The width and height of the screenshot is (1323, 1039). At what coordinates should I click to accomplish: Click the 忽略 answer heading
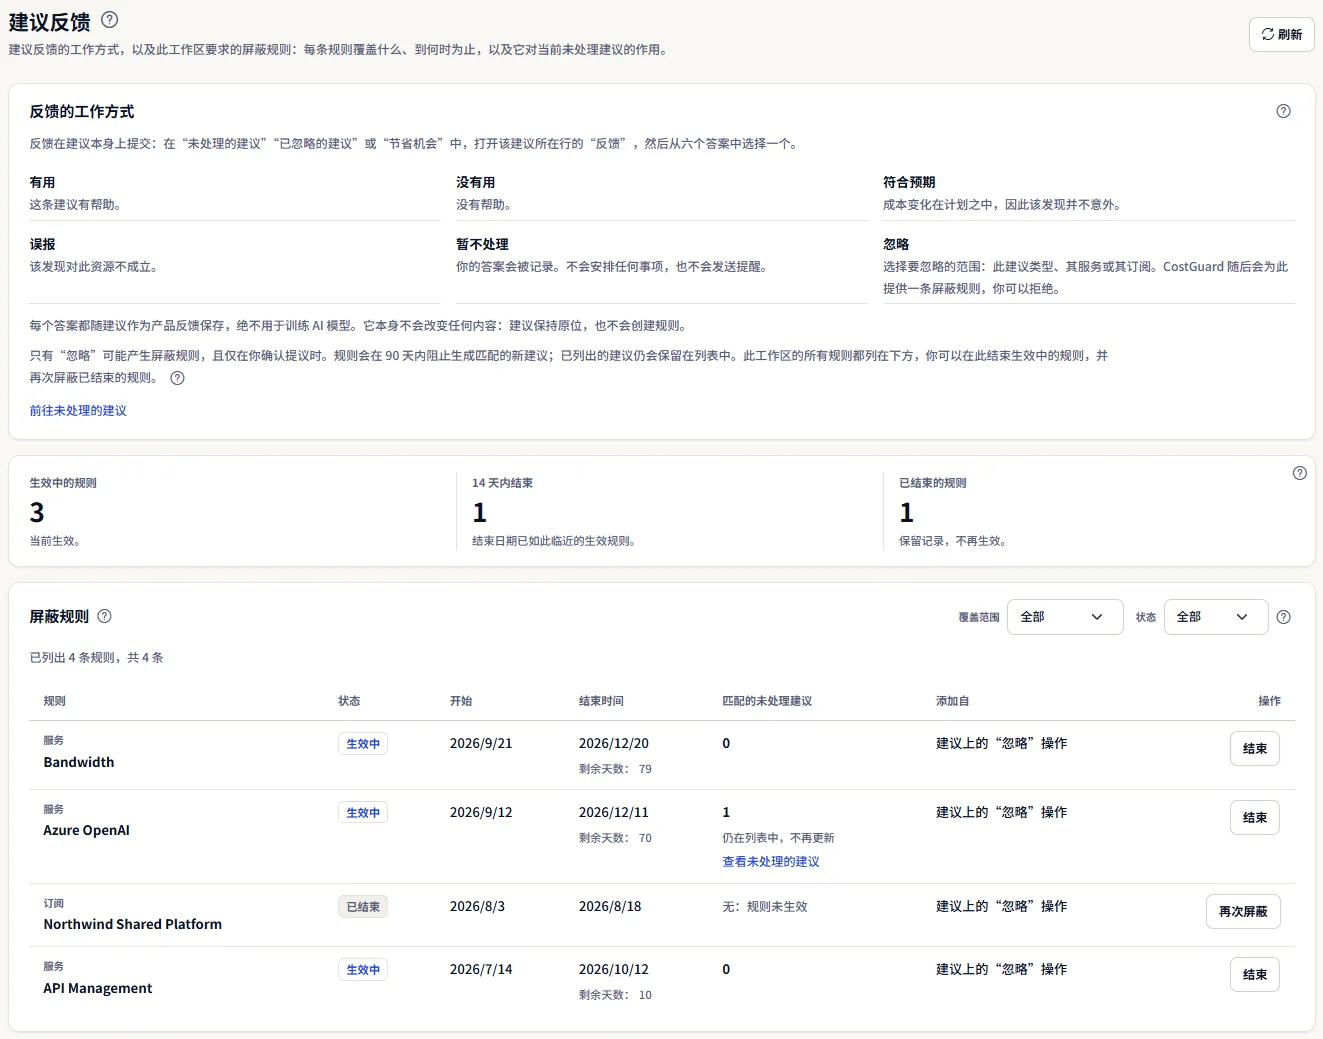(x=896, y=245)
